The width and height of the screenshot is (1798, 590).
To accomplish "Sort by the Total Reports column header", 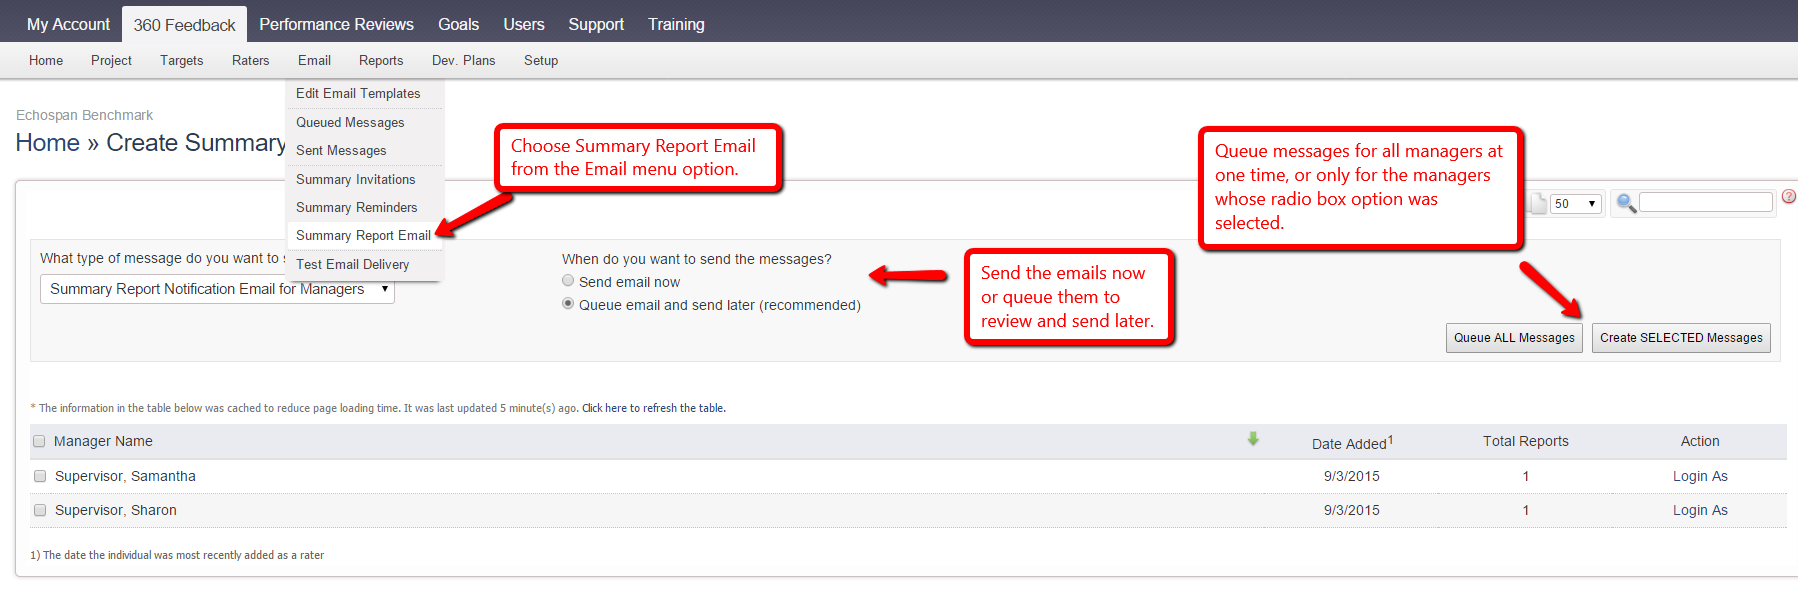I will [1525, 441].
